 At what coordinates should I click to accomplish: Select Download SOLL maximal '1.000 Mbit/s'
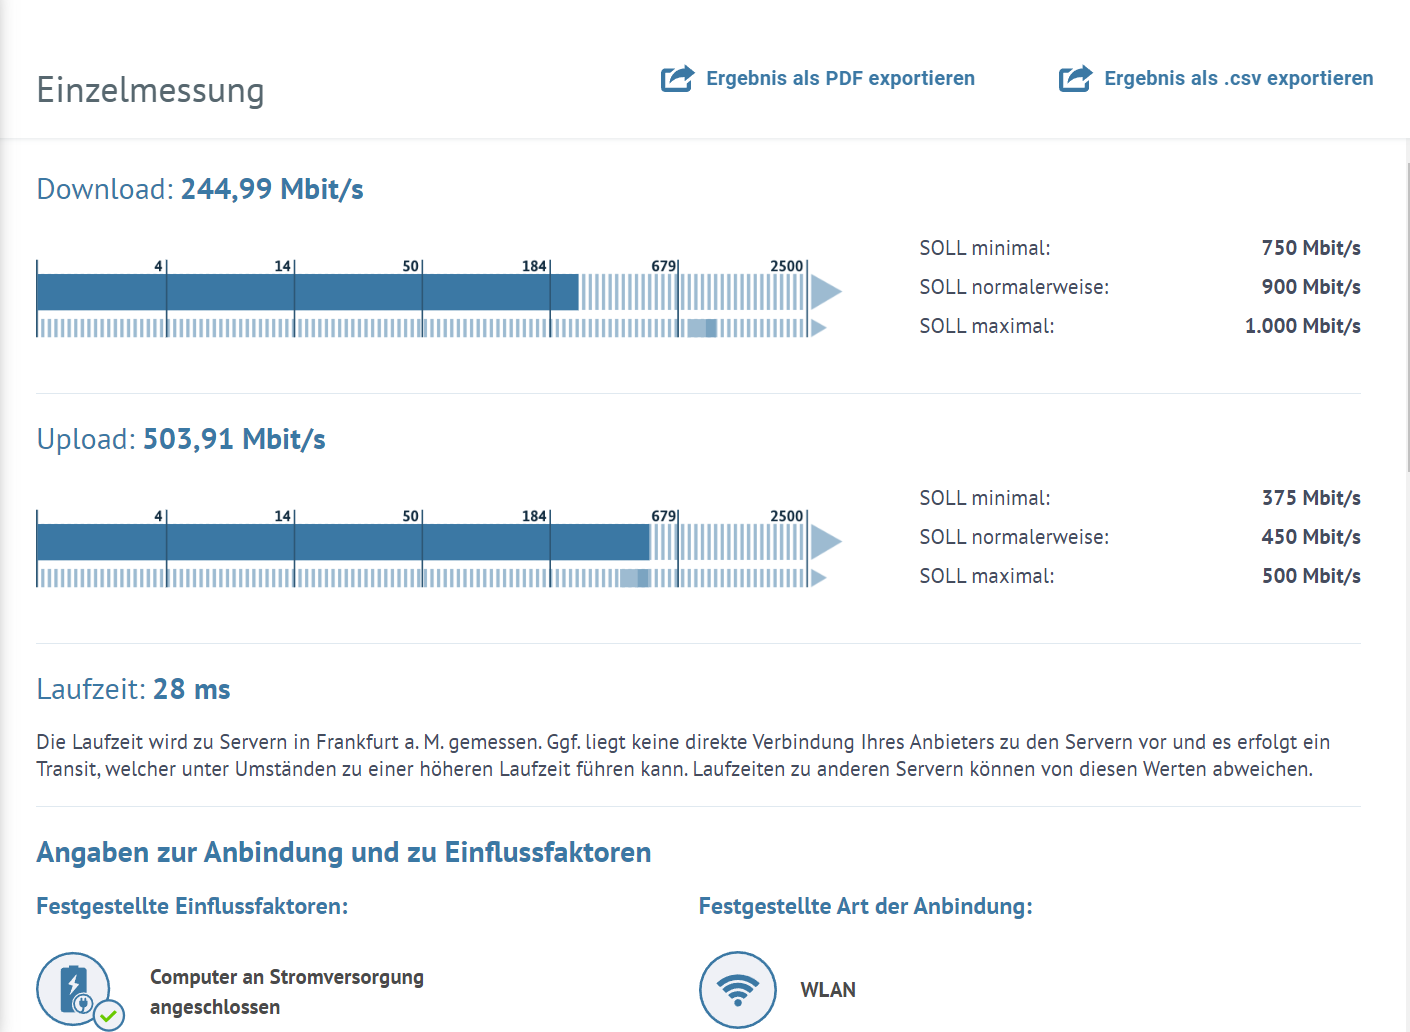[1302, 326]
